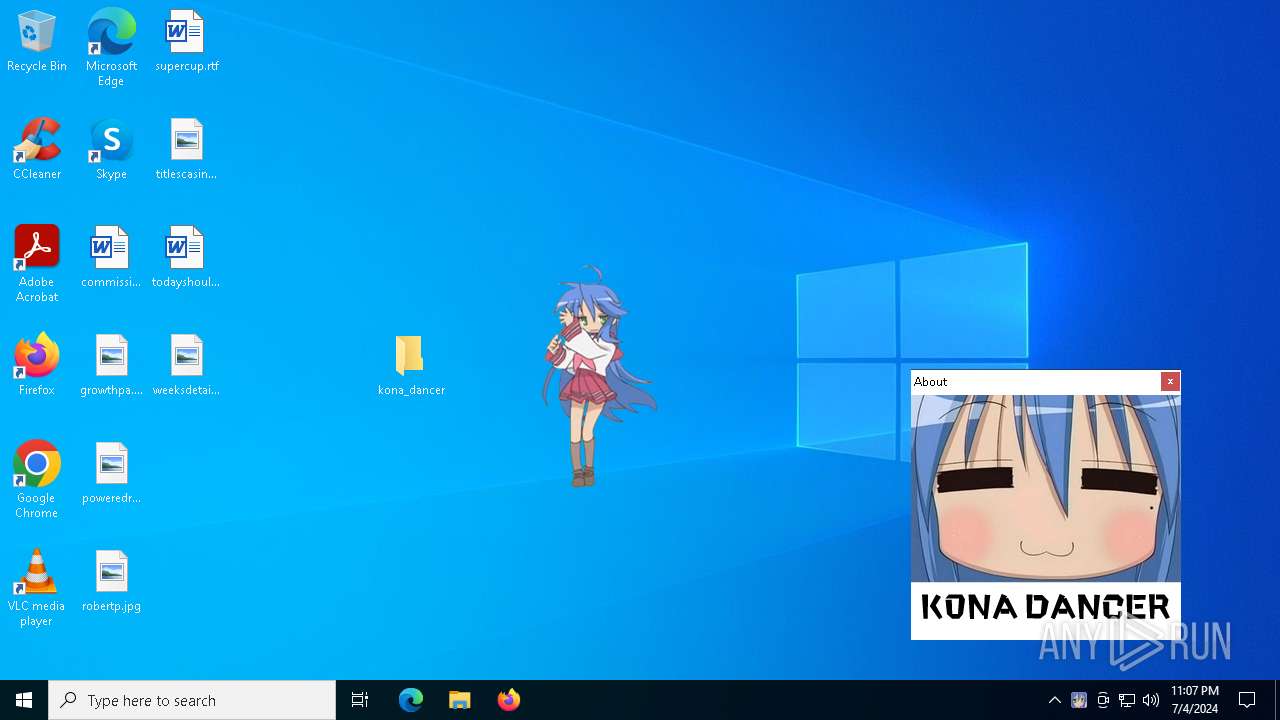1280x720 pixels.
Task: Close the About window
Action: (1170, 382)
